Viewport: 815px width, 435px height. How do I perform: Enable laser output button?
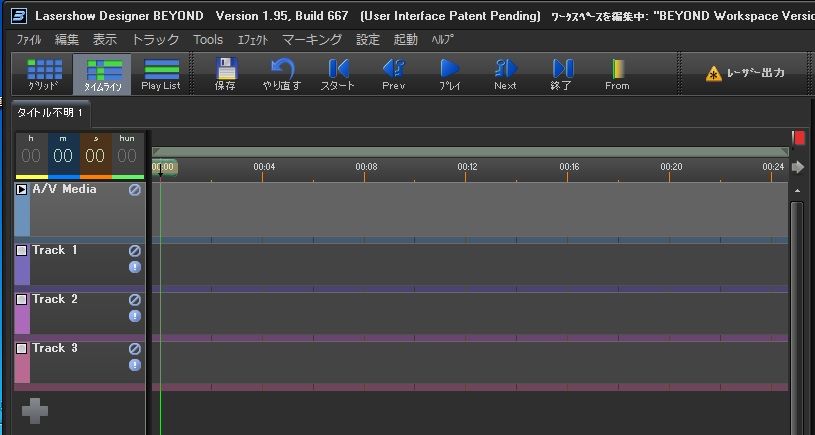click(744, 73)
